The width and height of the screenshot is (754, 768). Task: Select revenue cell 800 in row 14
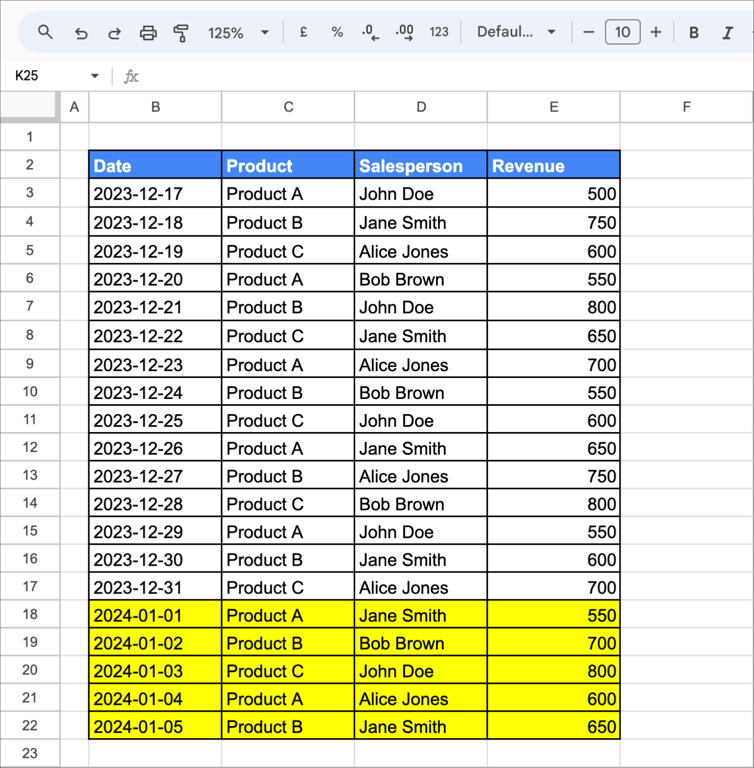coord(554,503)
